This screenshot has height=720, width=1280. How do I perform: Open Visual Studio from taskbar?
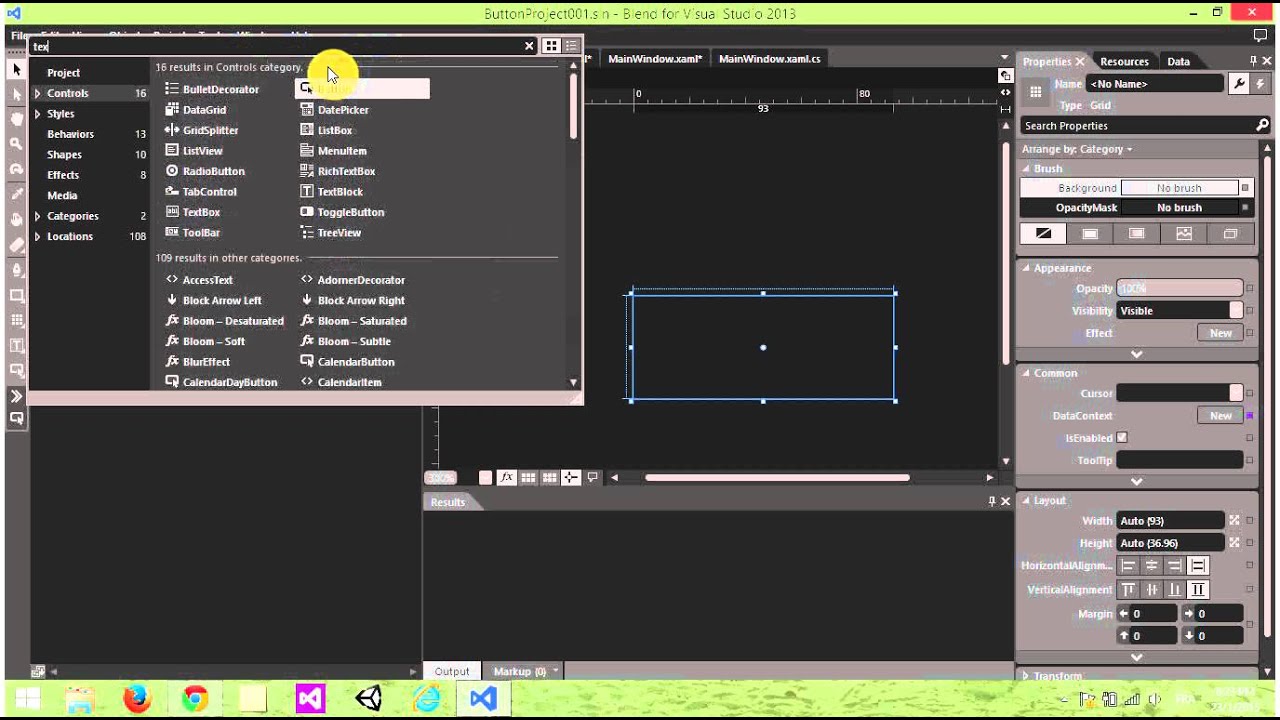483,698
